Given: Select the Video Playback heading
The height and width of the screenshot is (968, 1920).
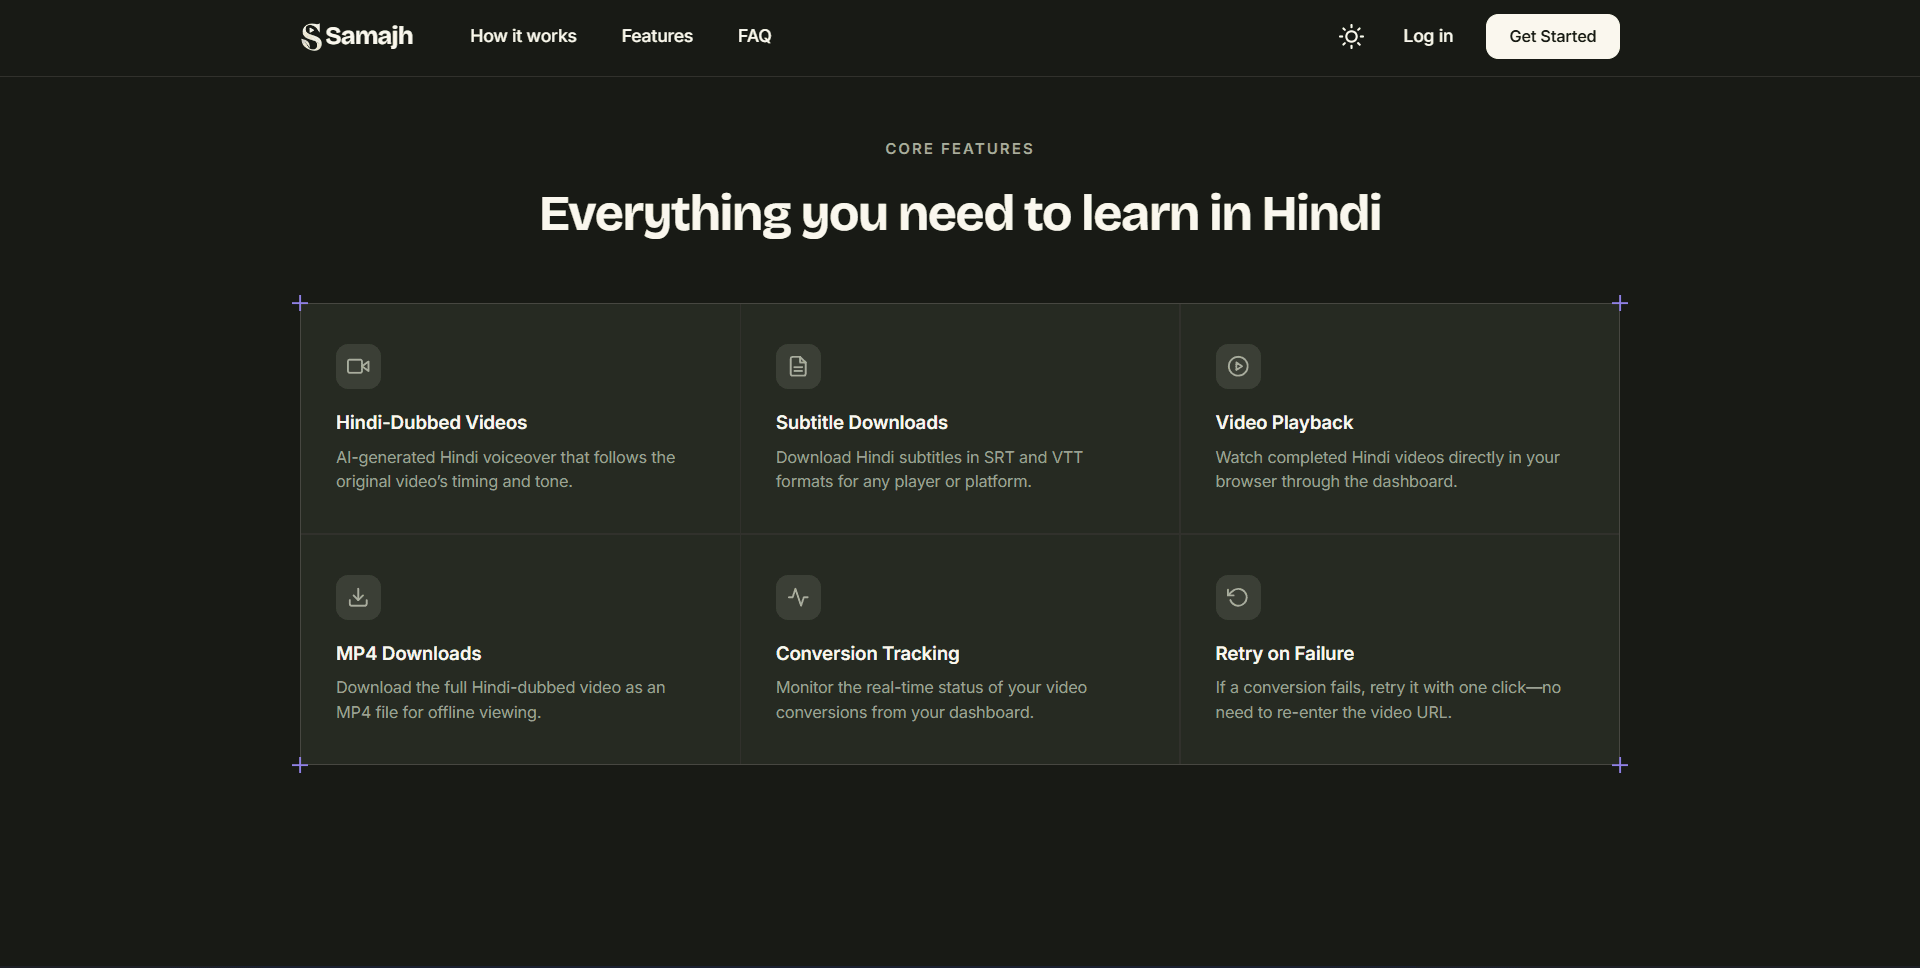Looking at the screenshot, I should pyautogui.click(x=1284, y=422).
